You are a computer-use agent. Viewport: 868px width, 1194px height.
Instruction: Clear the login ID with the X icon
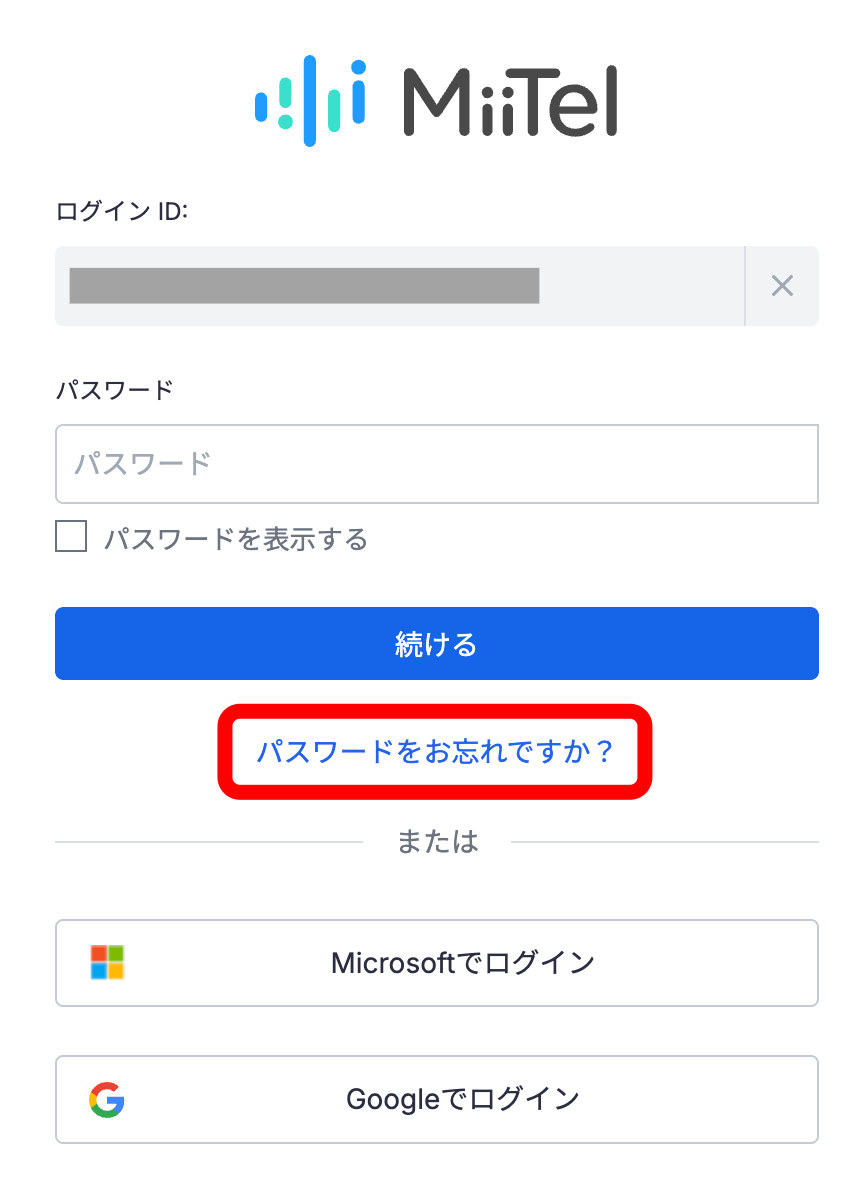click(x=782, y=286)
